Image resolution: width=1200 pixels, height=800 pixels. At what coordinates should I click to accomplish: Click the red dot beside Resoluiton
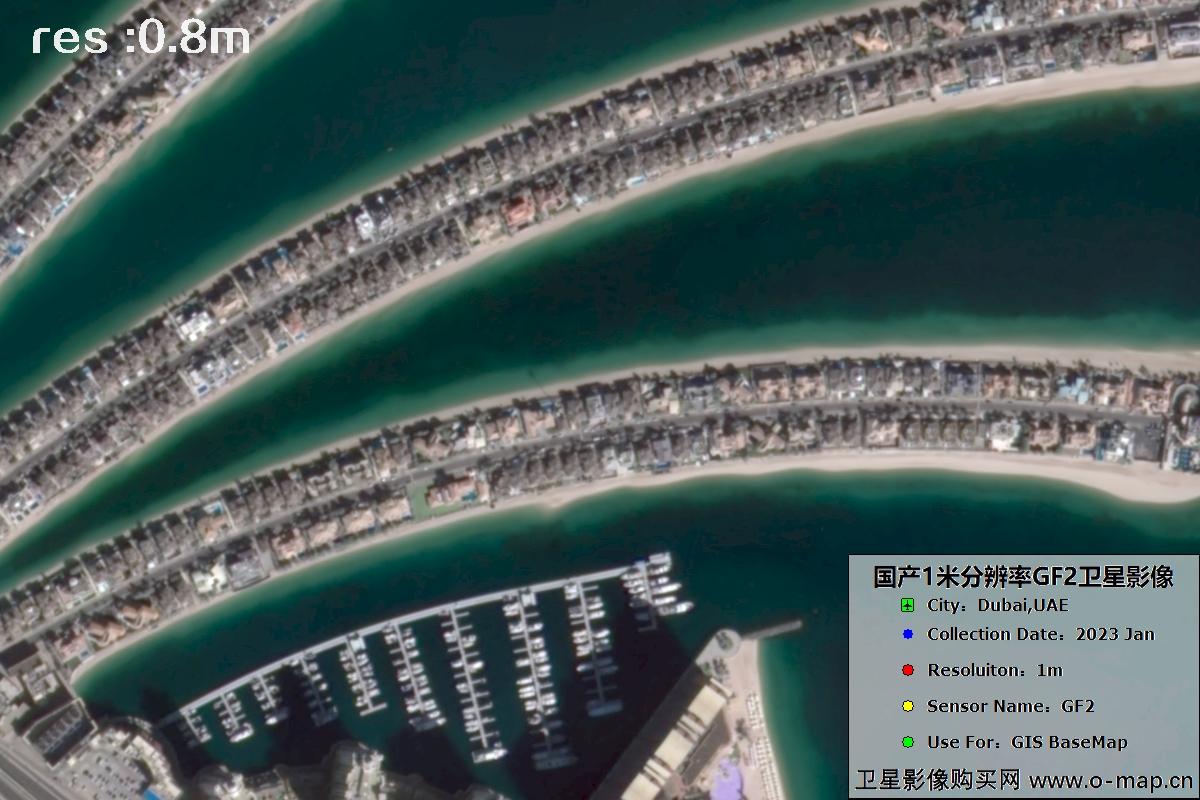(907, 670)
